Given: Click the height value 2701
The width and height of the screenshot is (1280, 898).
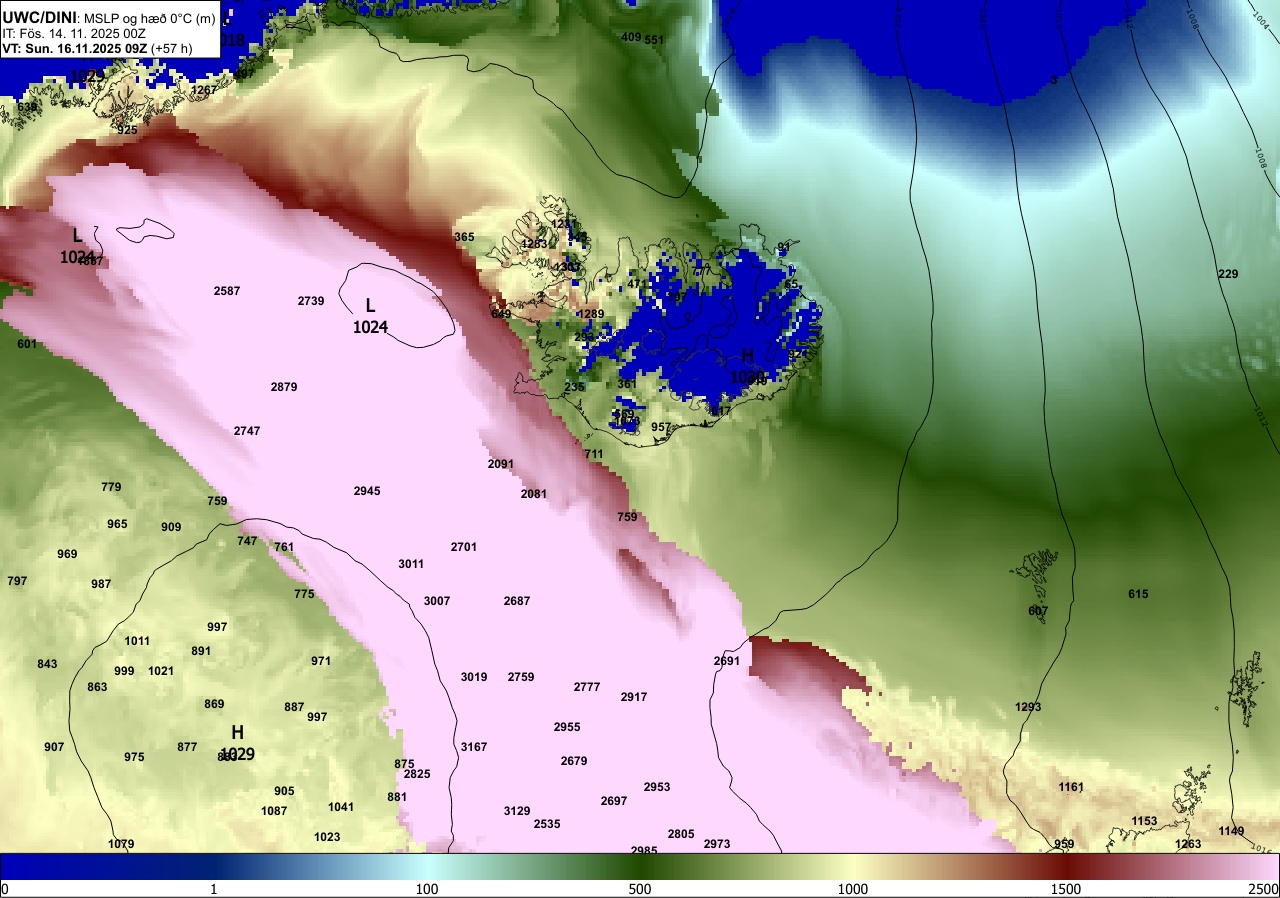Looking at the screenshot, I should [464, 547].
